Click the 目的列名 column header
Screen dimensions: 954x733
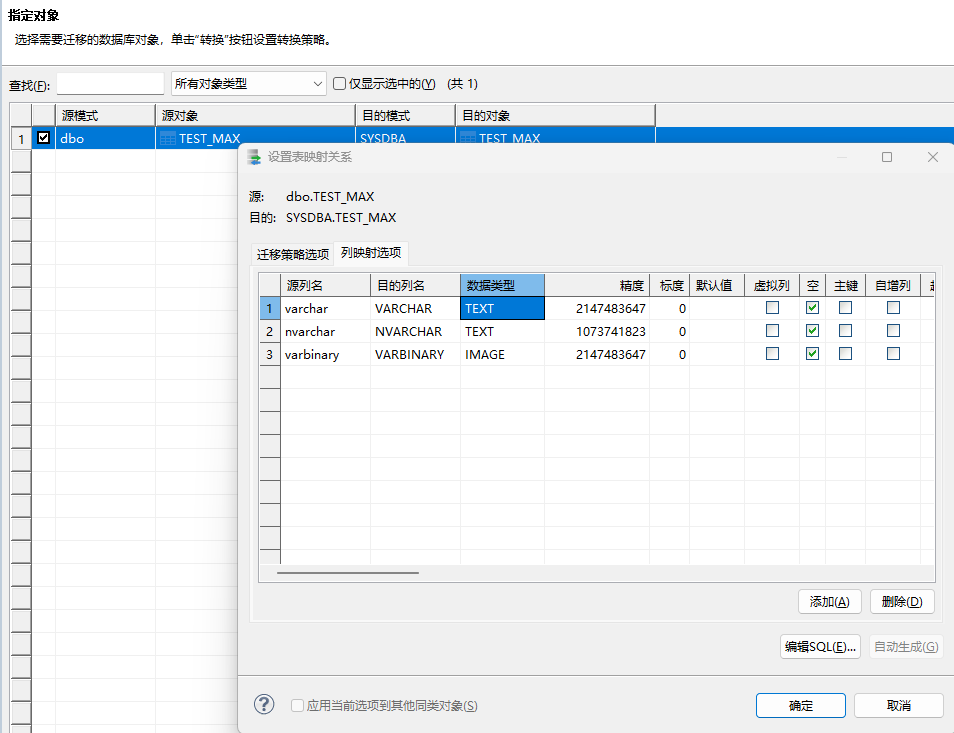click(415, 285)
